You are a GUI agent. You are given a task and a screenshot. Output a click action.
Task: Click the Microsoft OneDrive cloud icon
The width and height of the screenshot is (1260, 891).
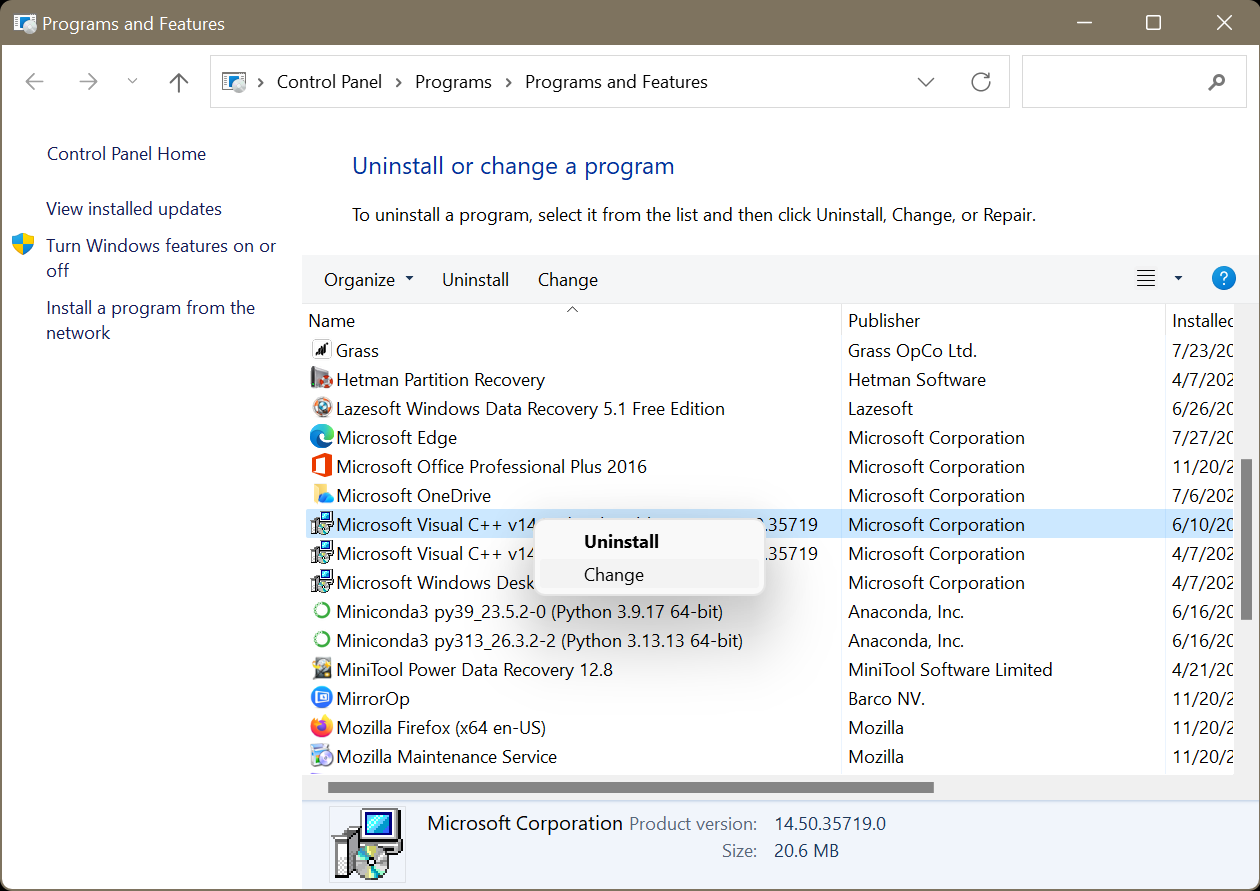click(x=322, y=495)
